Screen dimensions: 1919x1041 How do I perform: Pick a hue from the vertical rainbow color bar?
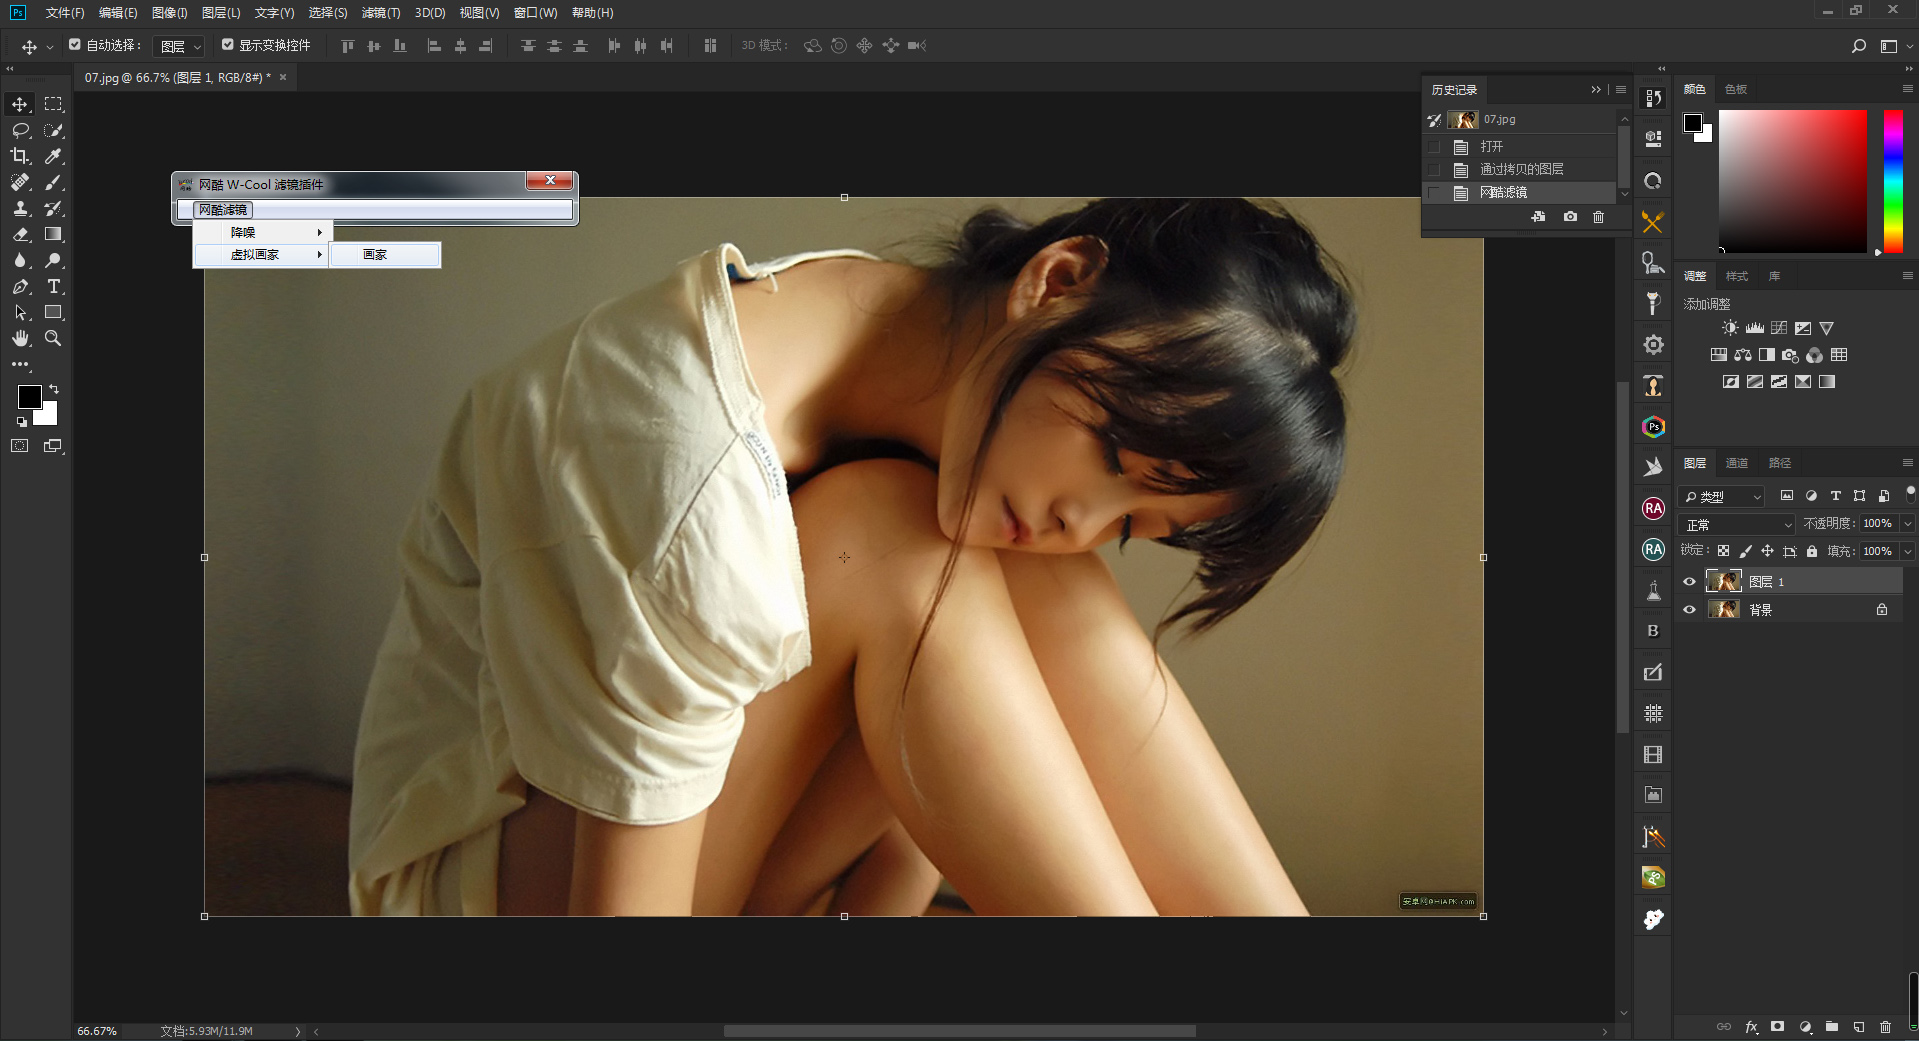(x=1892, y=180)
